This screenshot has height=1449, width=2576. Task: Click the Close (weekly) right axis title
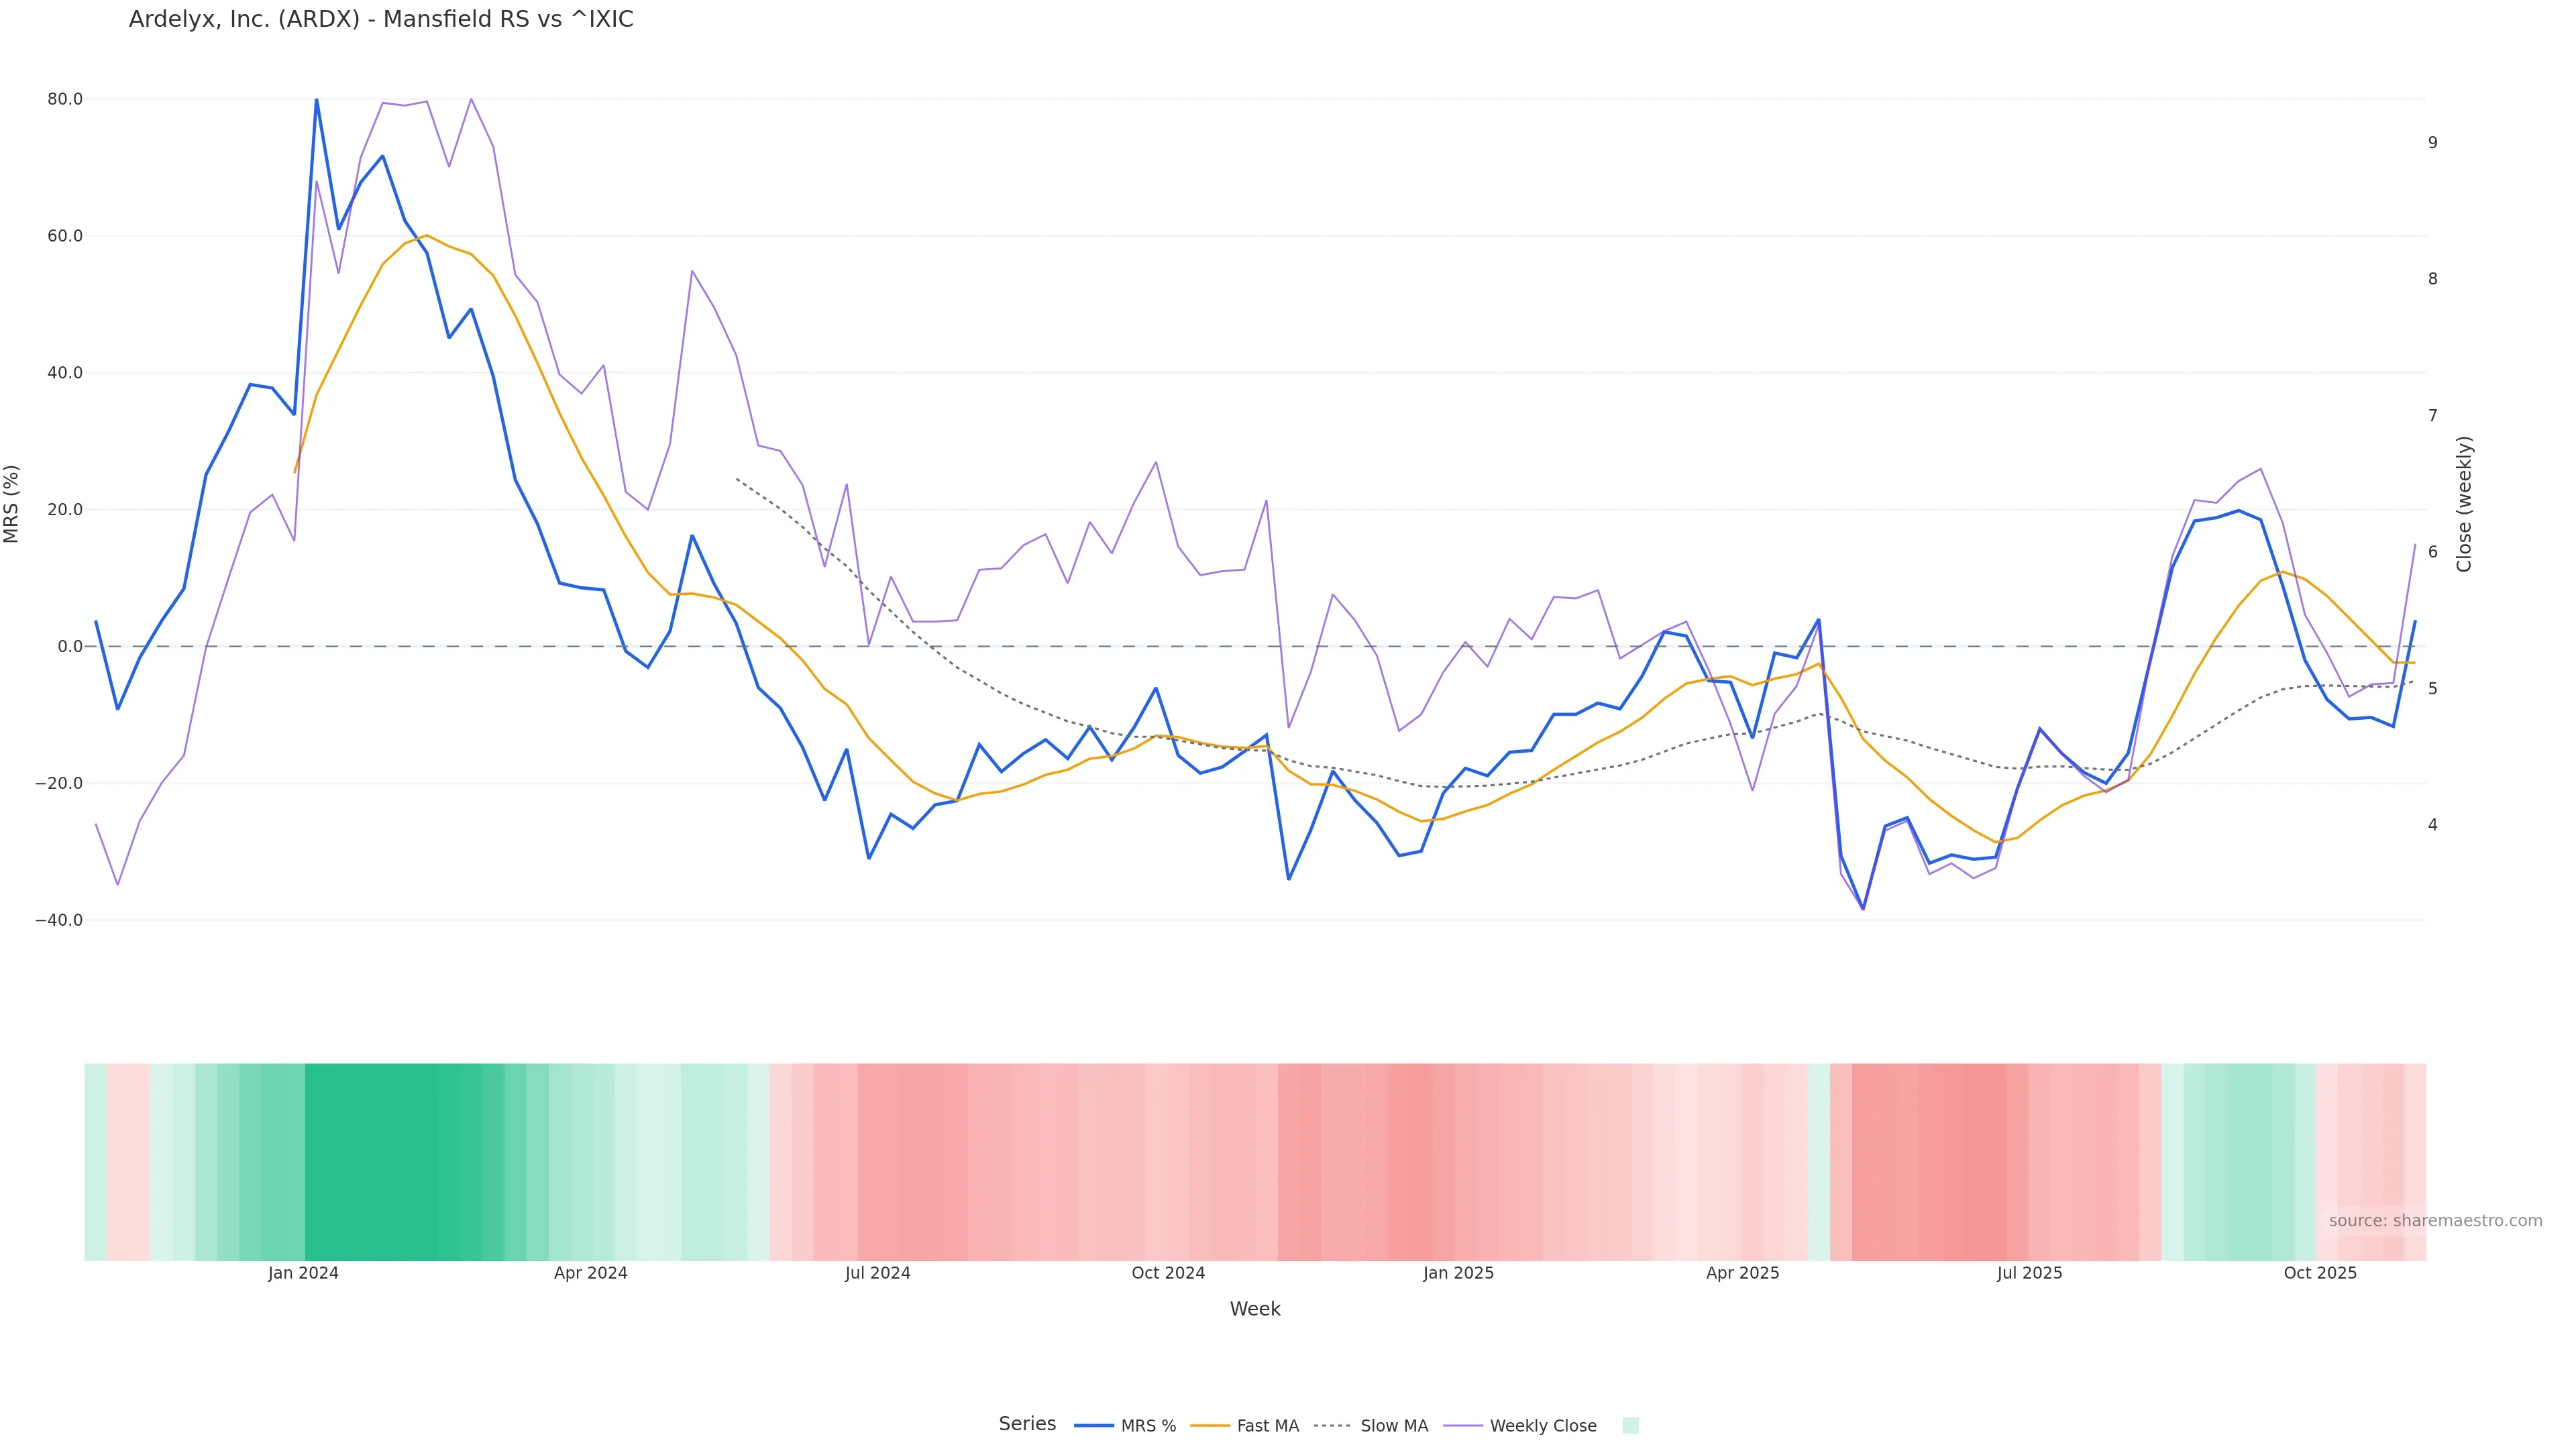(x=2464, y=504)
